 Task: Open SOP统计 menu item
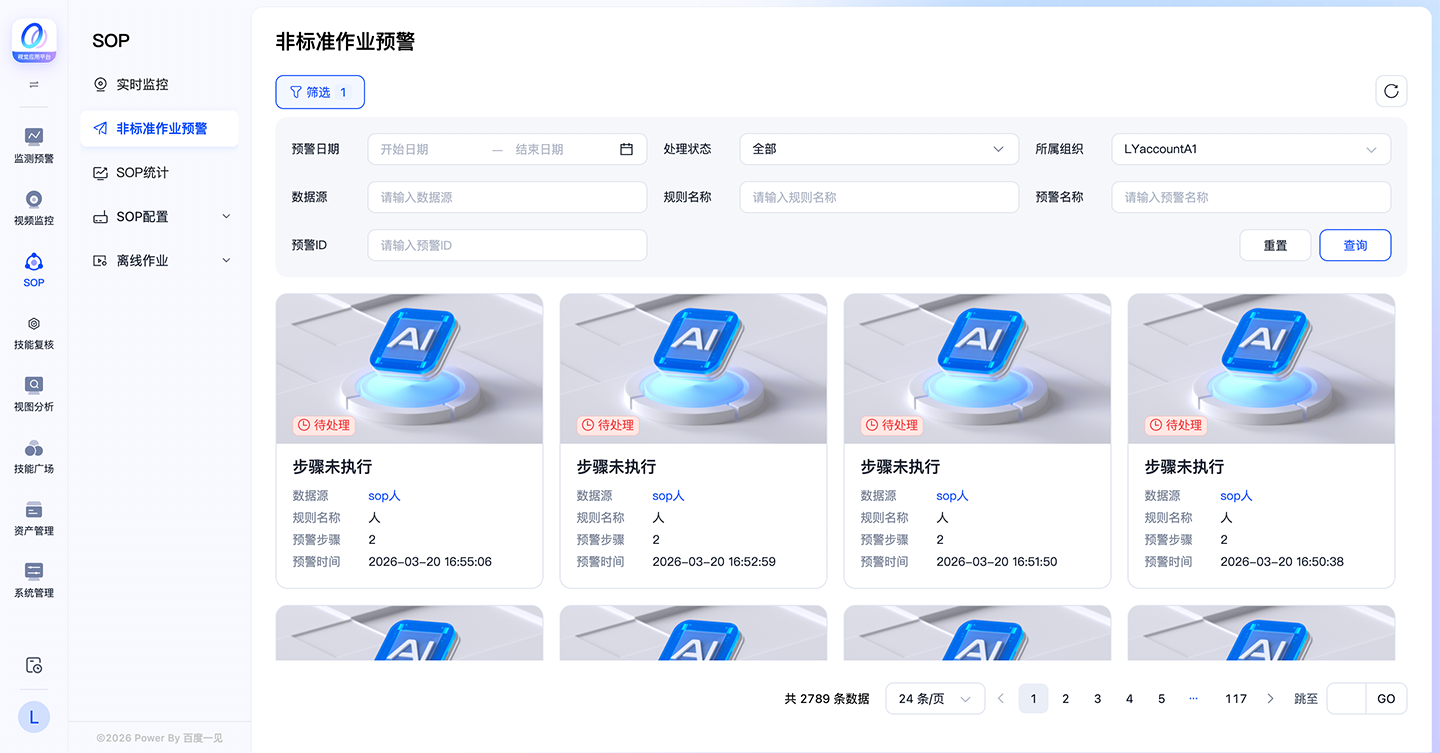[x=159, y=173]
